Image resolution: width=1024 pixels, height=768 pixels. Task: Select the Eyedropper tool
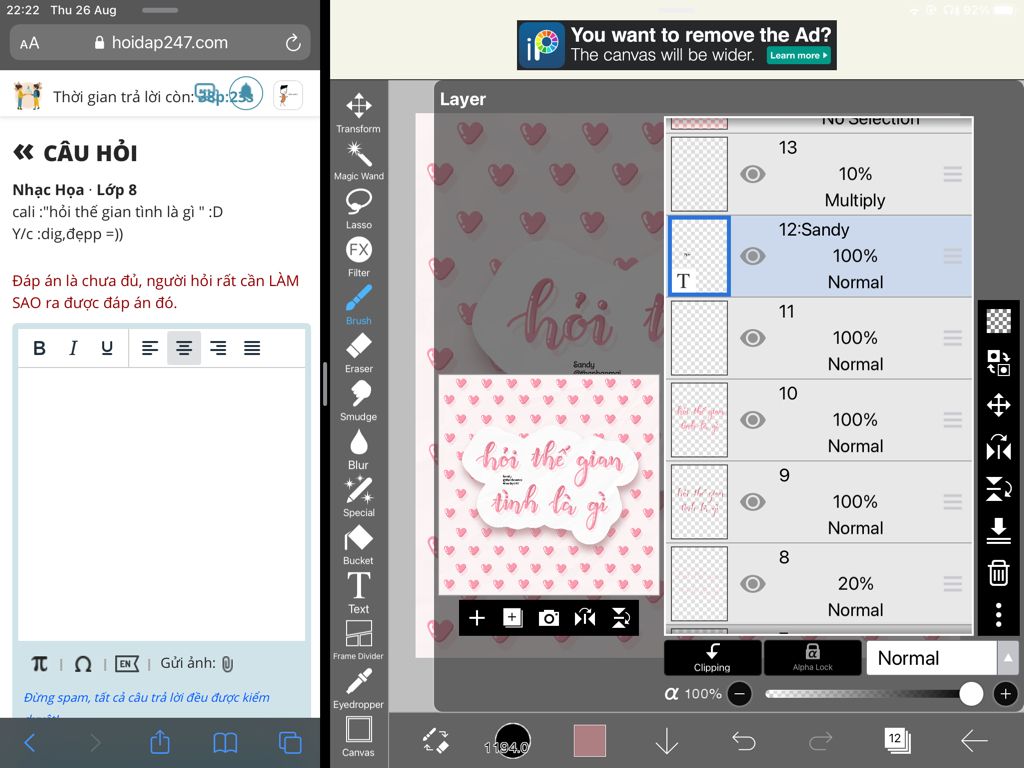coord(359,688)
